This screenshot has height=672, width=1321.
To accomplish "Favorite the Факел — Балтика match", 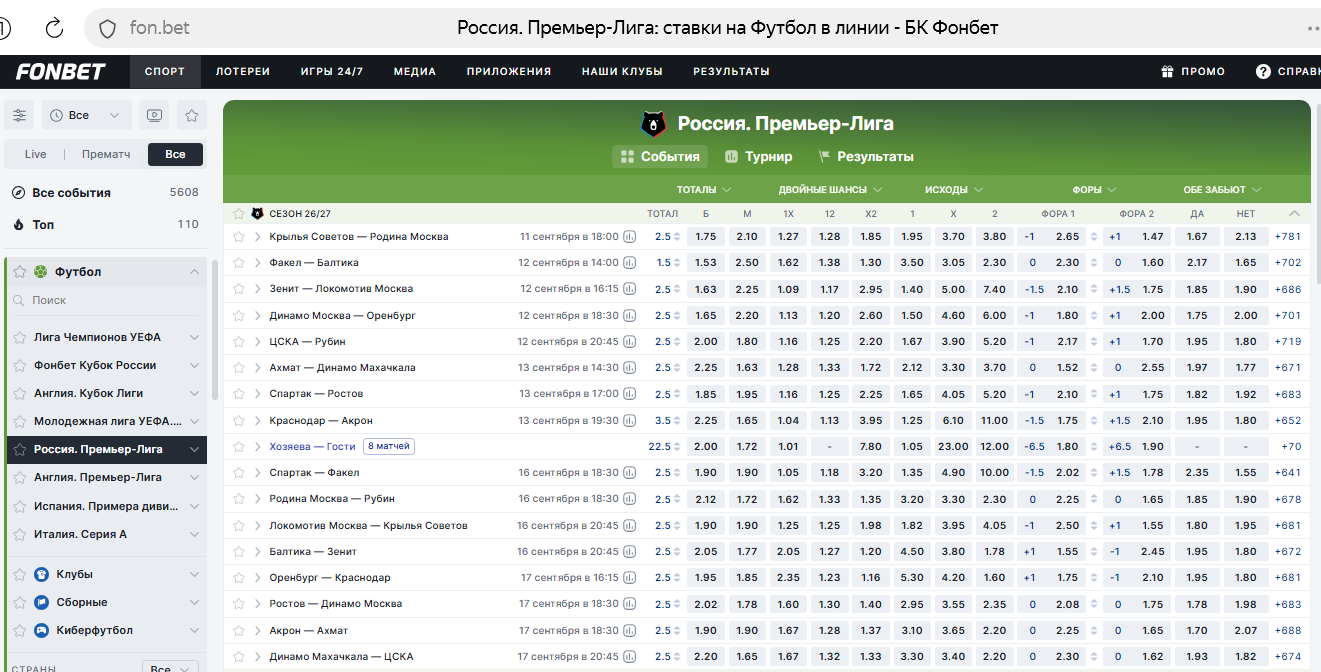I will 238,263.
